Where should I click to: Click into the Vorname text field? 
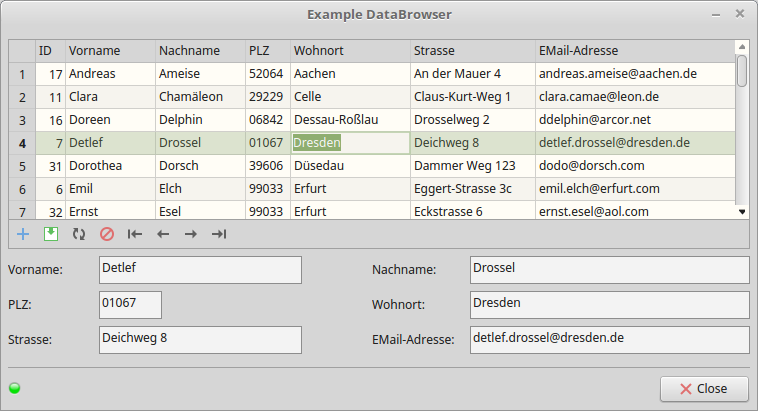200,270
